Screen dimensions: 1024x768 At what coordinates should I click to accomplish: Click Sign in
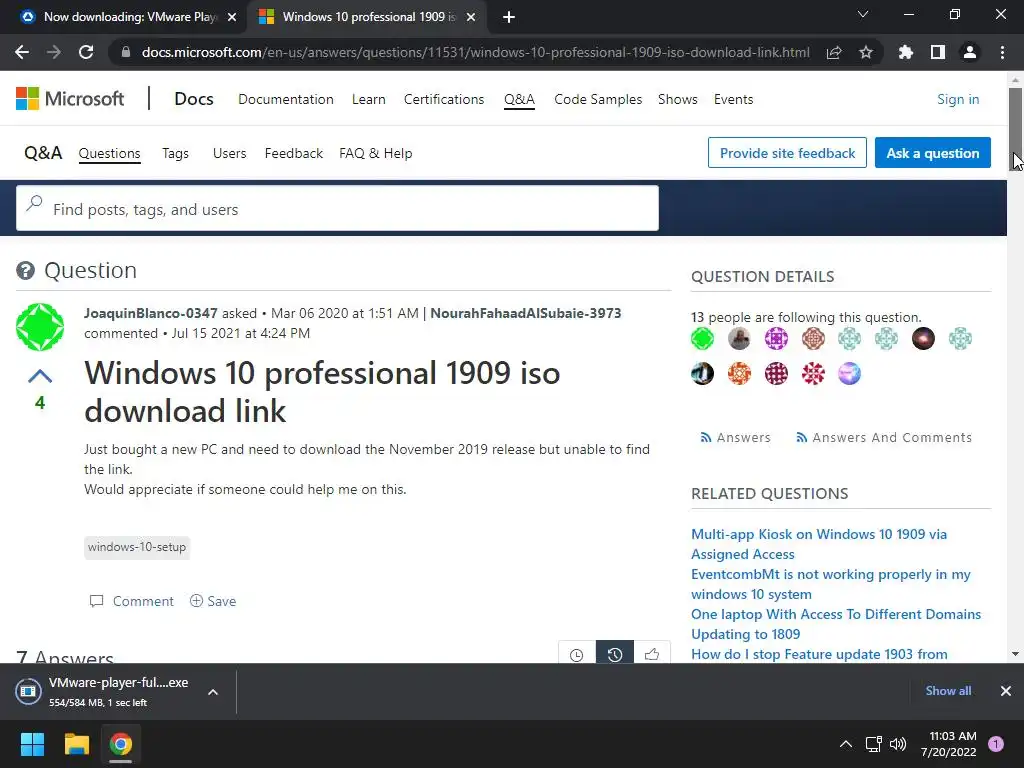[958, 99]
